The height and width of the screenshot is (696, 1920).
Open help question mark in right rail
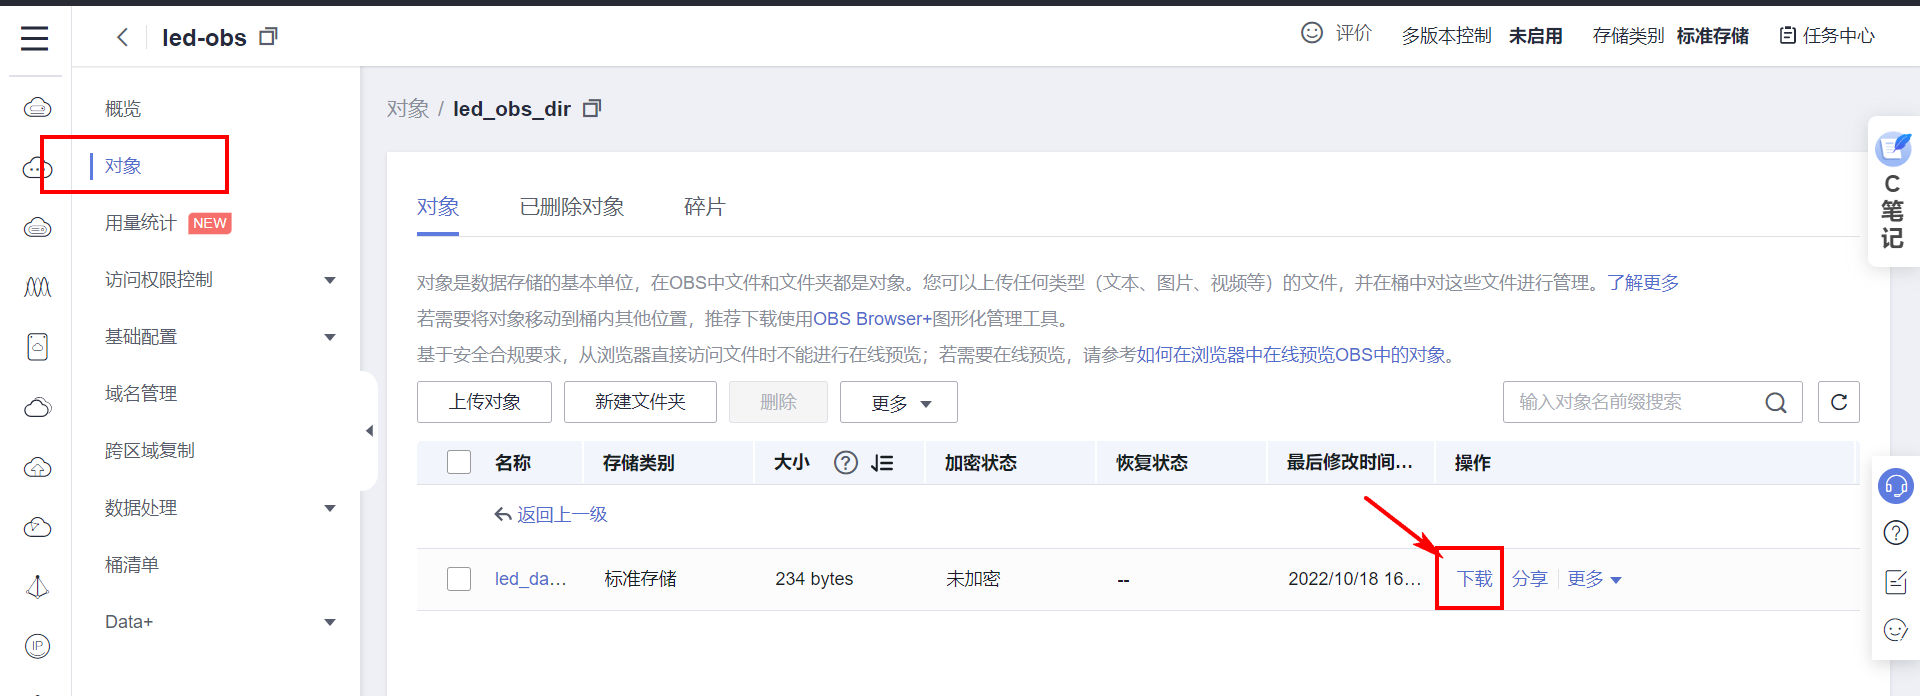(x=1895, y=533)
